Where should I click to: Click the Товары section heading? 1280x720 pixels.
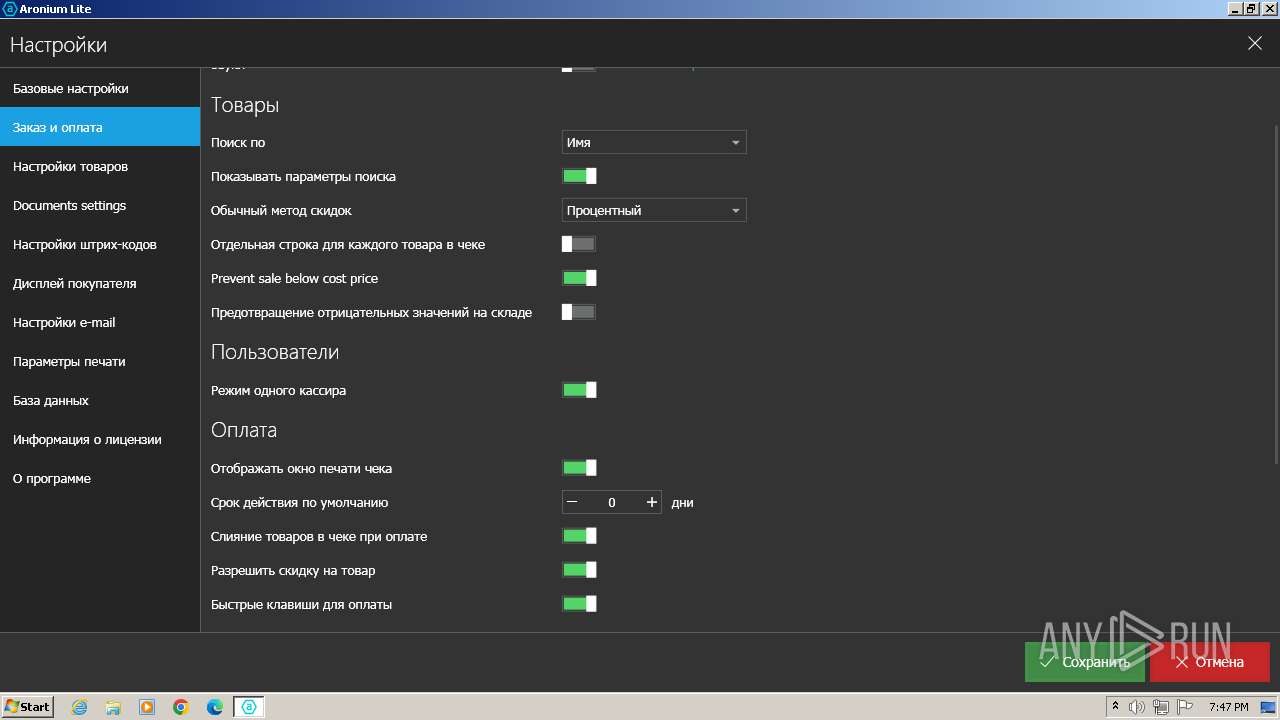click(245, 105)
